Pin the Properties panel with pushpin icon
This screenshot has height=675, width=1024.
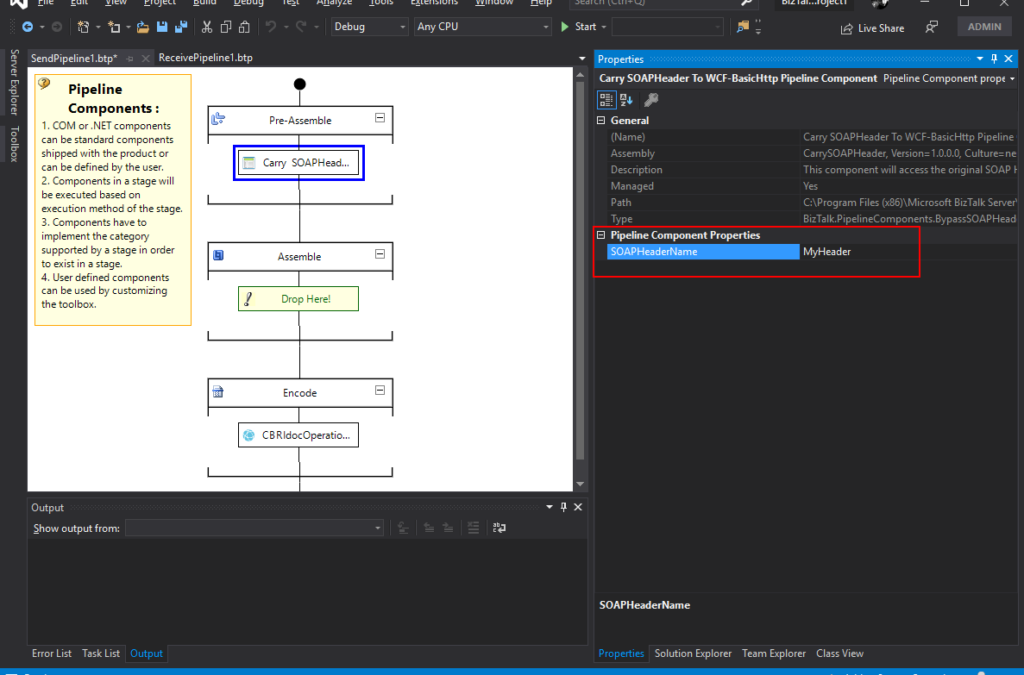pos(994,59)
